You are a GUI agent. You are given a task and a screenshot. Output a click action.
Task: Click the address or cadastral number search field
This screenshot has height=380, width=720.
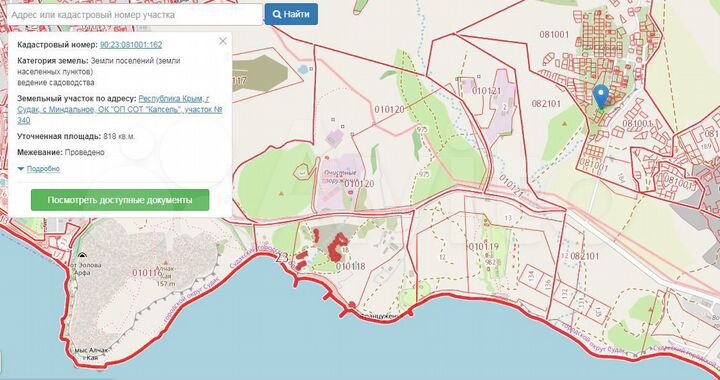pyautogui.click(x=134, y=15)
